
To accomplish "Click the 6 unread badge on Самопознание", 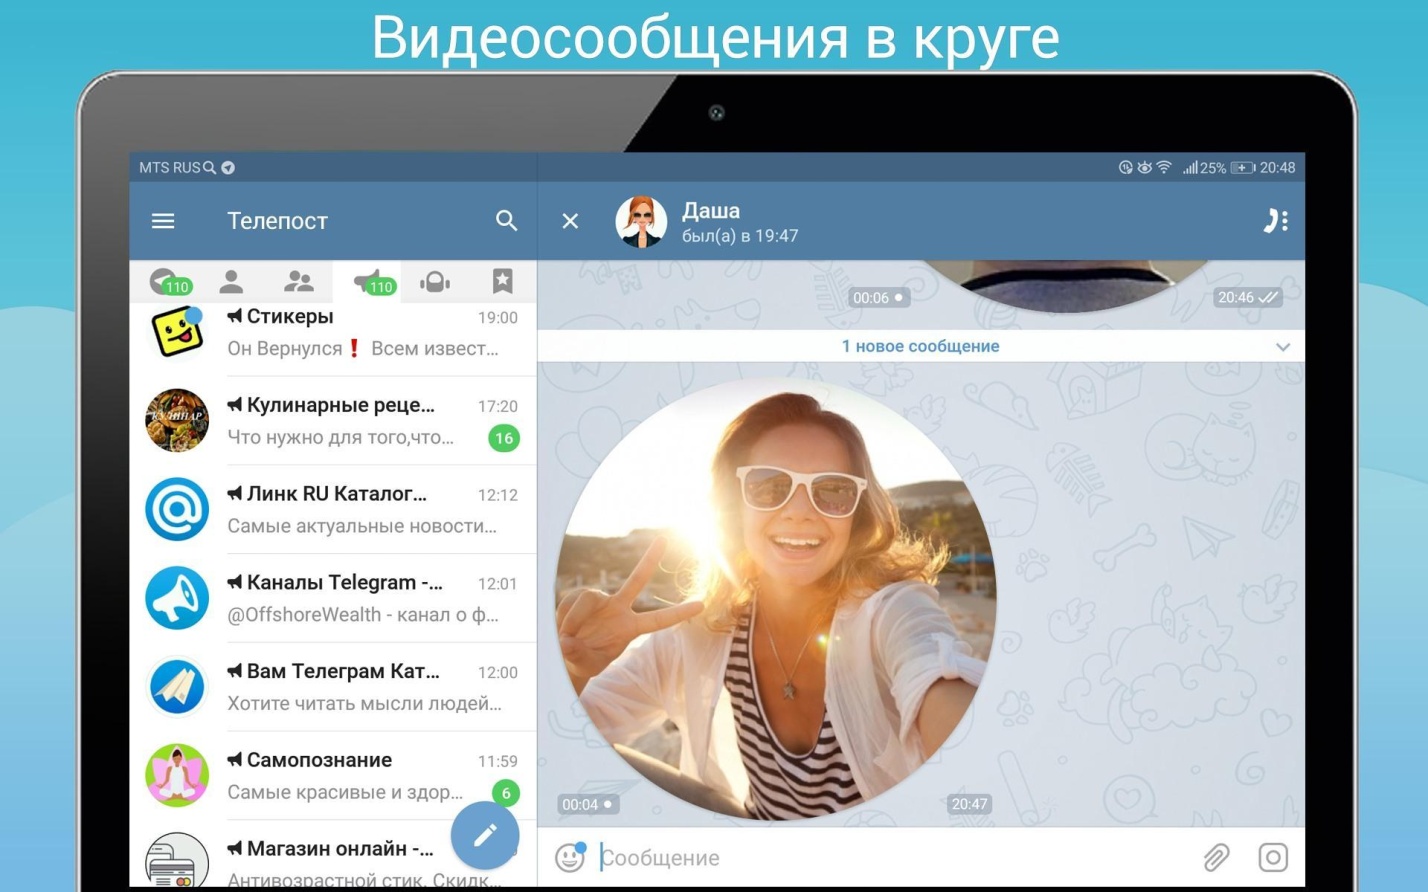I will (x=506, y=793).
